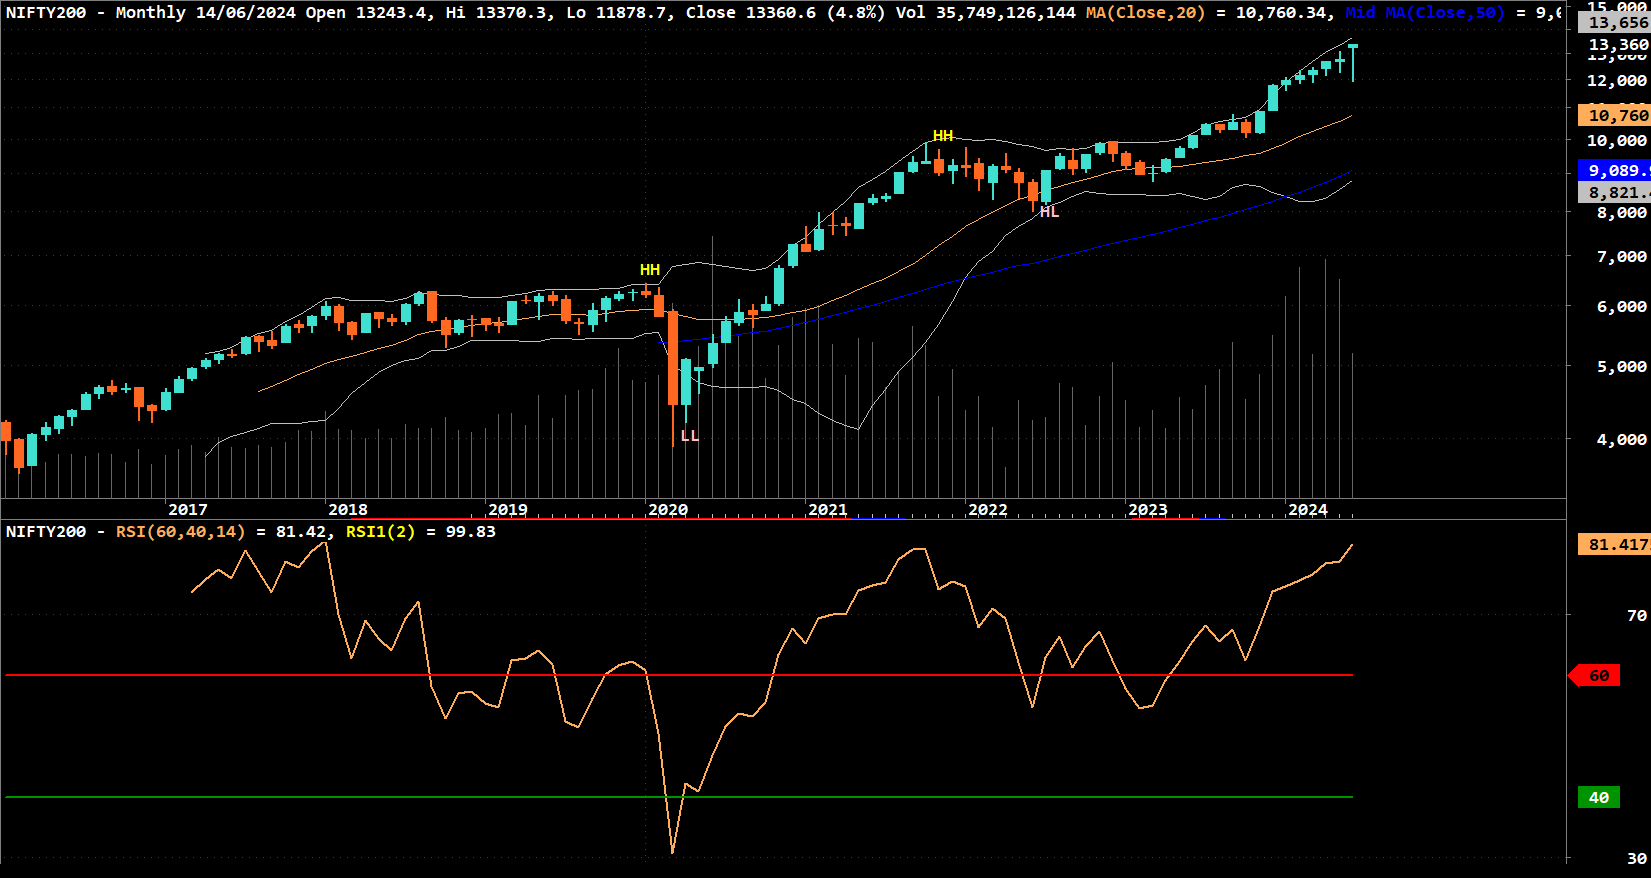The image size is (1651, 878).
Task: Select the 2018 year marker on time axis
Action: 347,509
